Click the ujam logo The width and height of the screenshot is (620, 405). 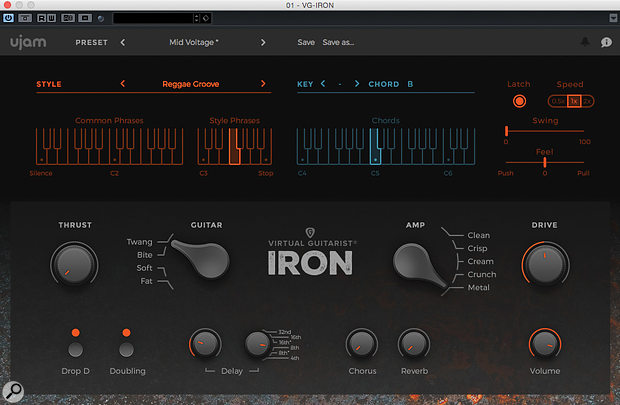point(28,42)
